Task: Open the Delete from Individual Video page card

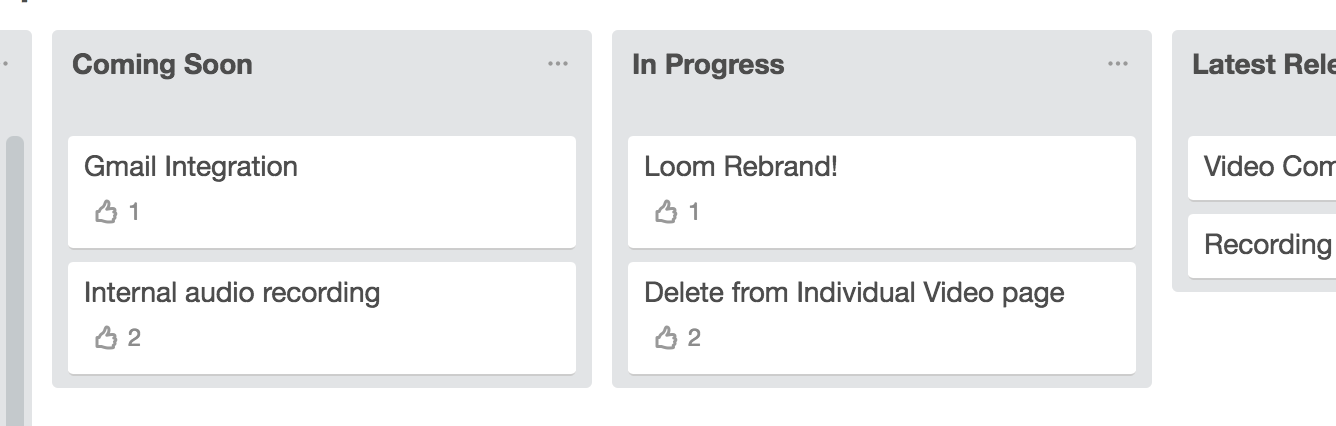Action: [882, 318]
